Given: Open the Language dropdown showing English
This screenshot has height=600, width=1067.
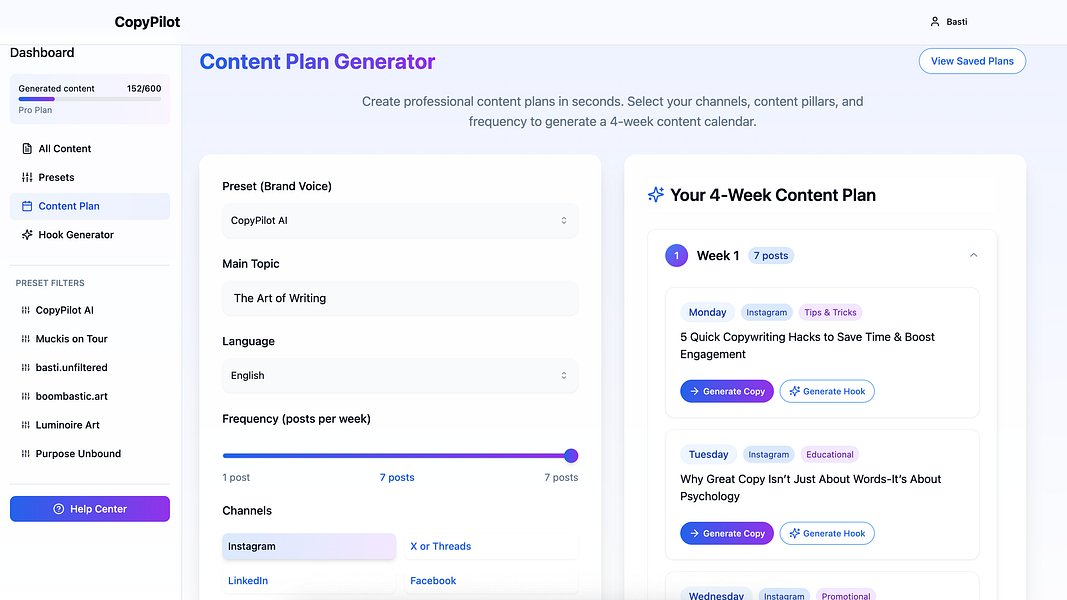Looking at the screenshot, I should tap(400, 376).
